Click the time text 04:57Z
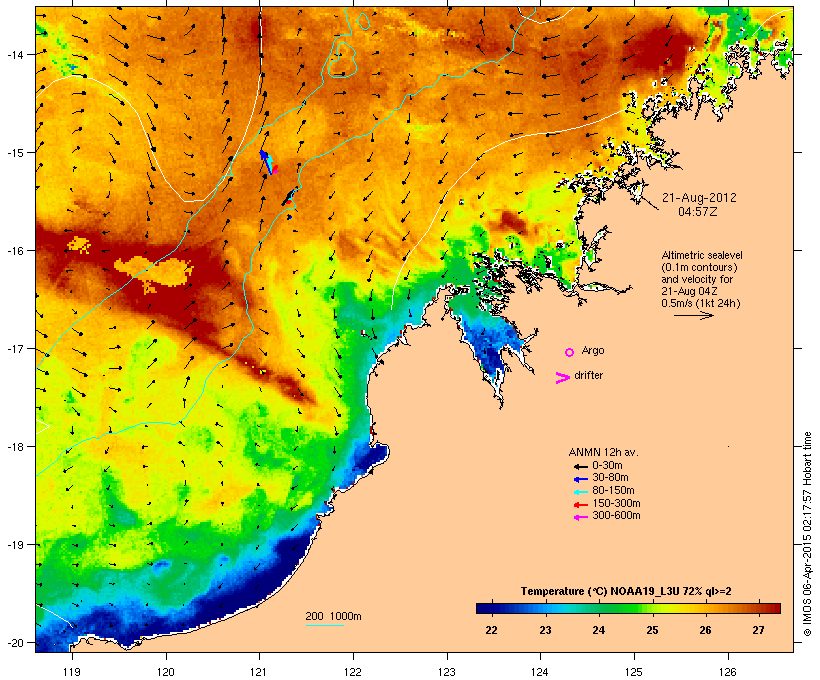The width and height of the screenshot is (820, 680). click(x=698, y=212)
